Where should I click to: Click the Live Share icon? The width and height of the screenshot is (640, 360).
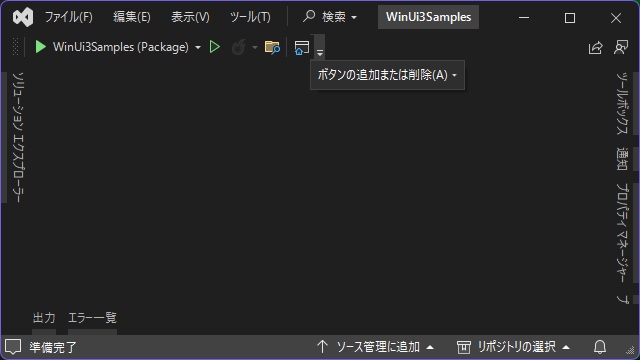[x=596, y=47]
